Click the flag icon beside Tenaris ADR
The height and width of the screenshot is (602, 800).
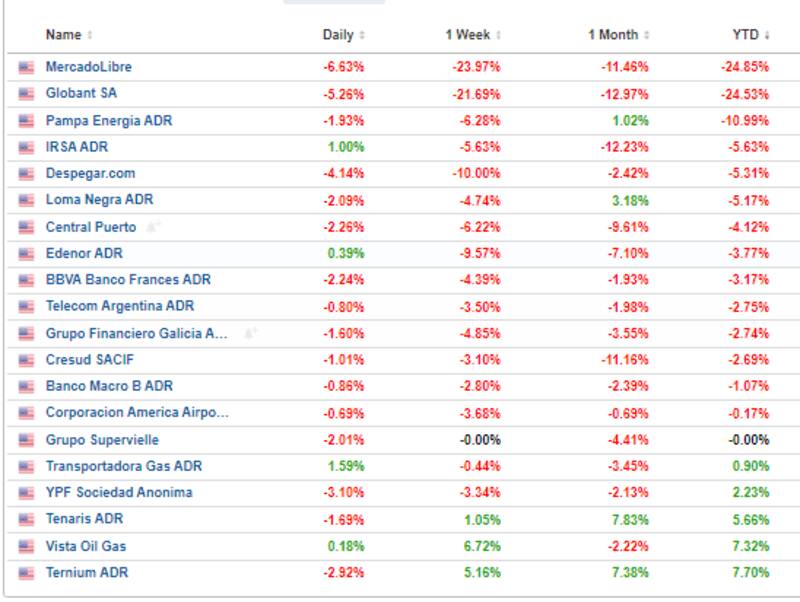point(26,520)
